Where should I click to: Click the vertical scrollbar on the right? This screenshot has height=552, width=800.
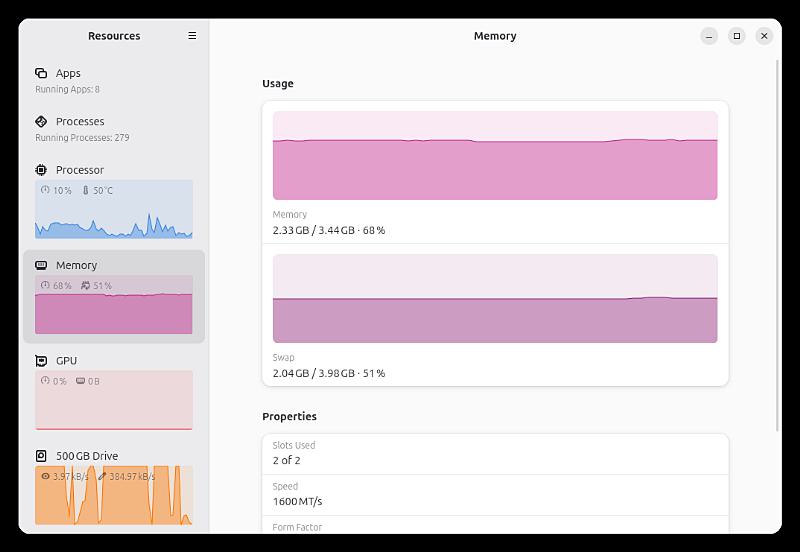pos(777,246)
